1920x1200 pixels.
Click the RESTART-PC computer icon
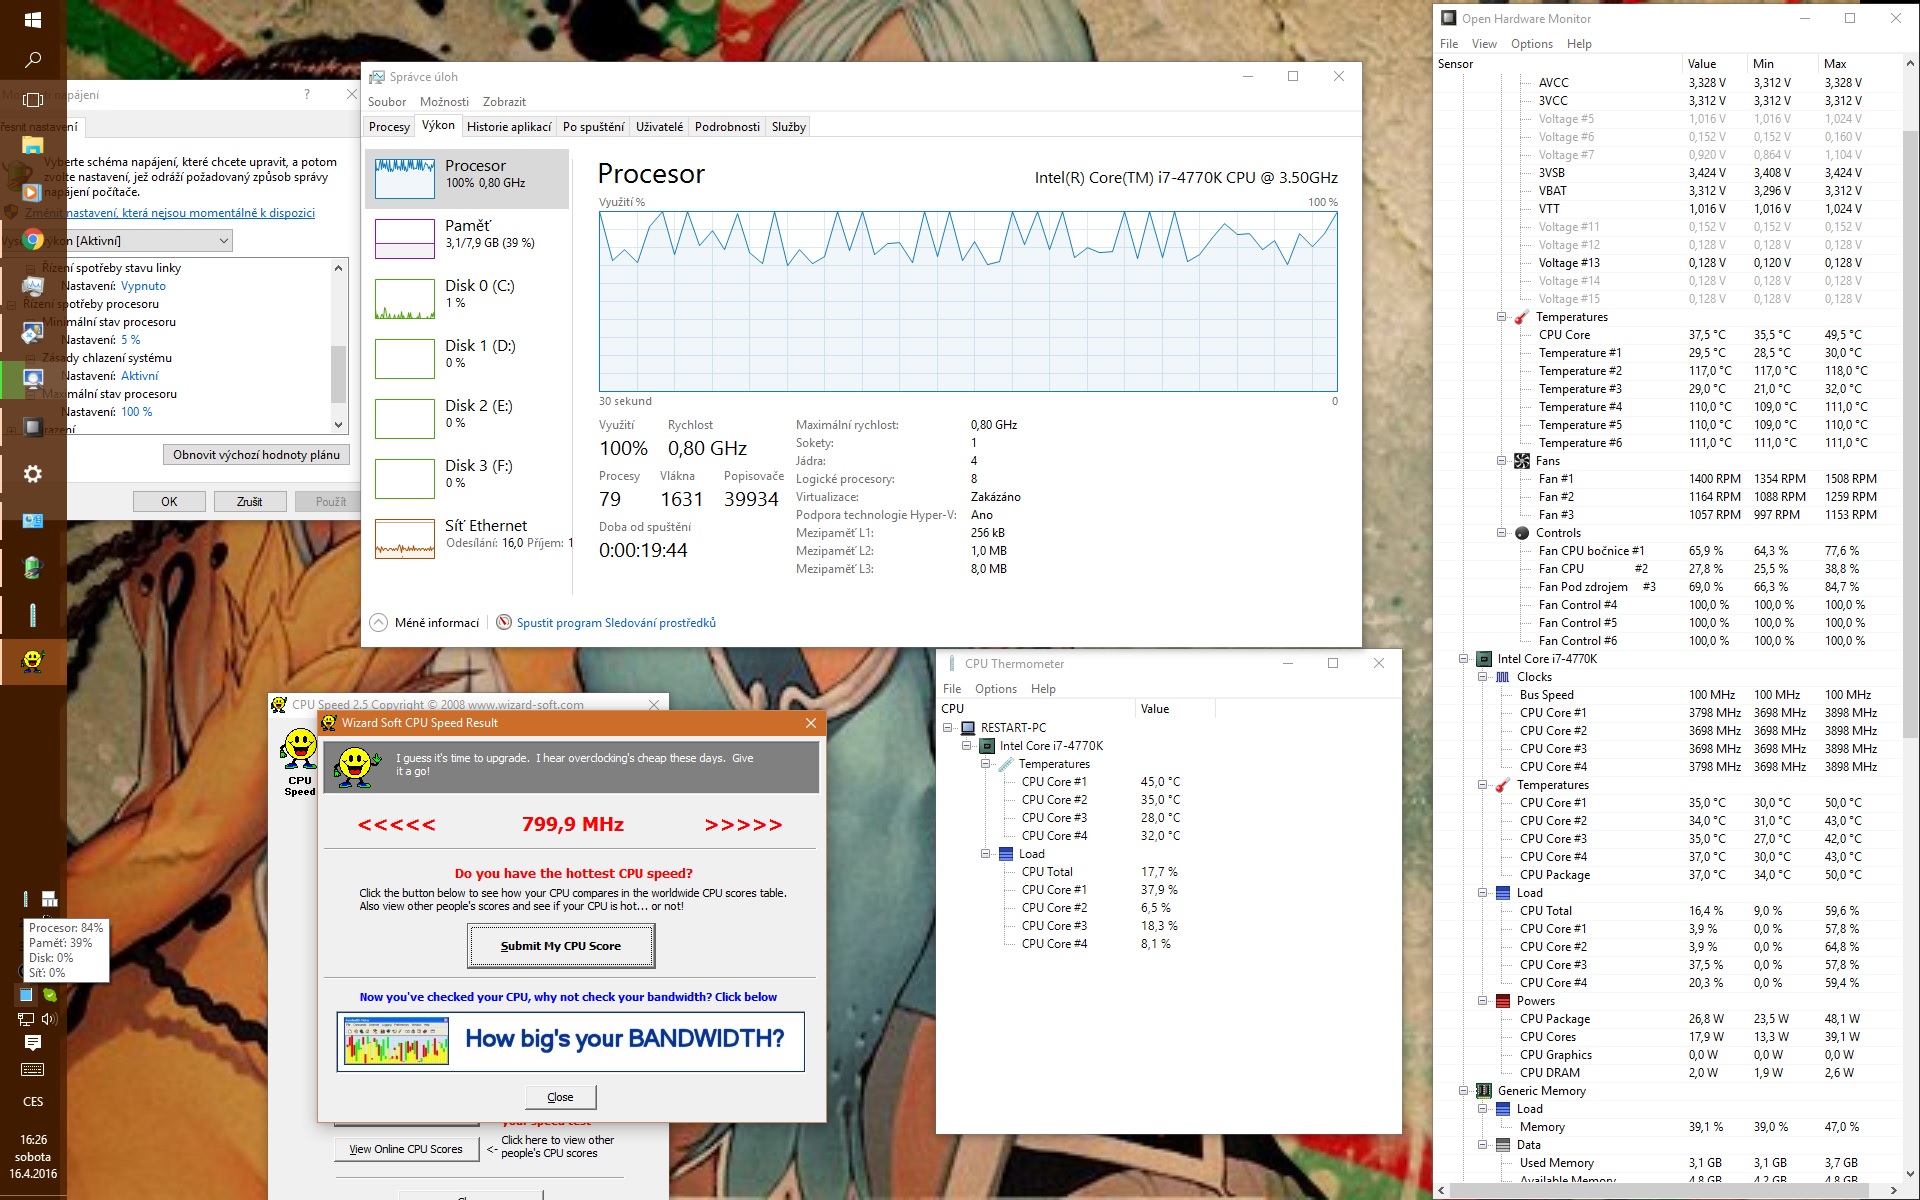tap(968, 728)
